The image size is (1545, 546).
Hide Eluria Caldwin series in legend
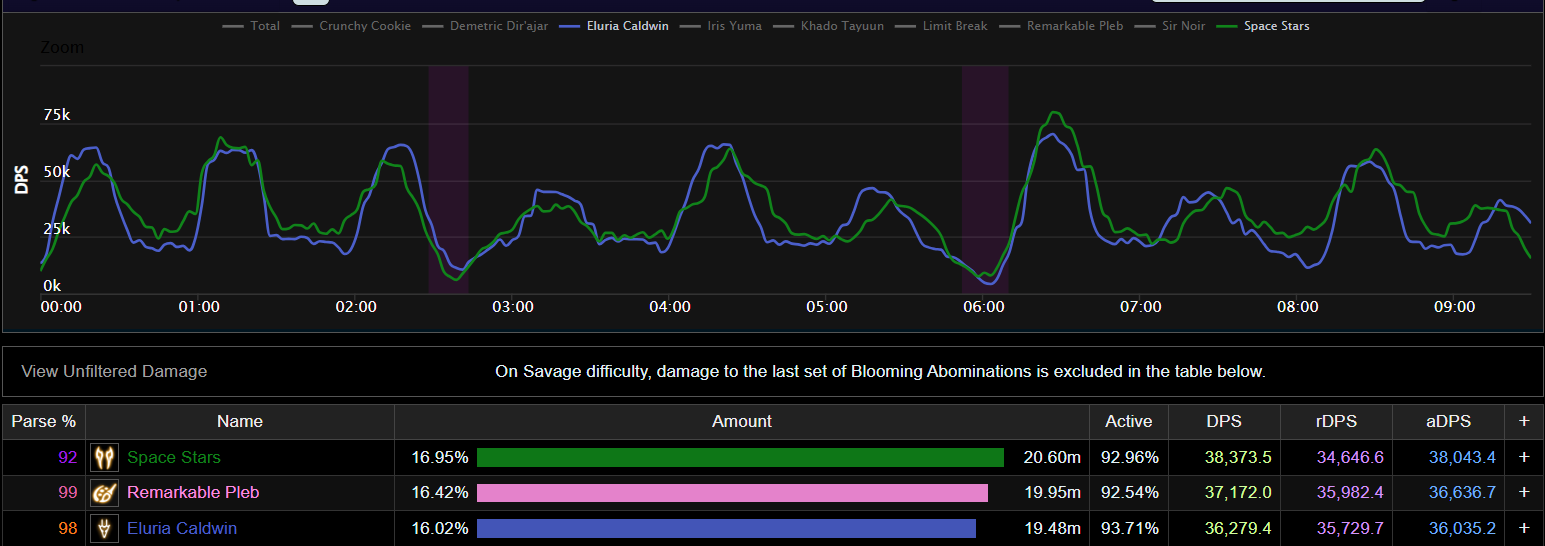[x=615, y=26]
